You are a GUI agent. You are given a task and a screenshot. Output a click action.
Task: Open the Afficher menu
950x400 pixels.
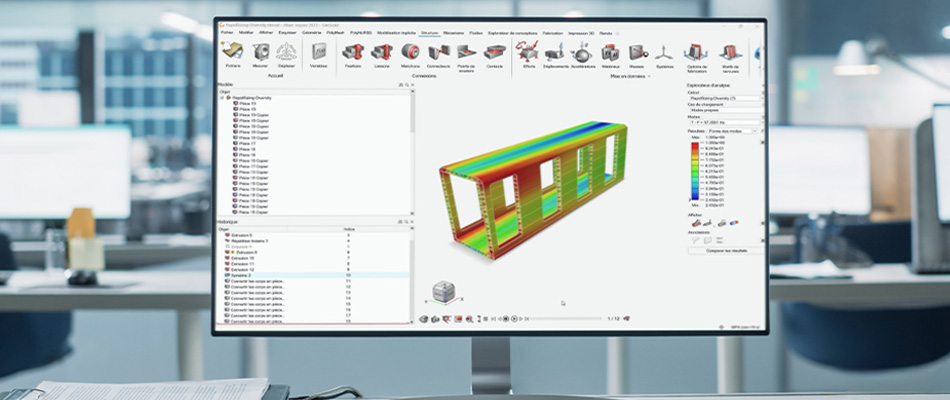point(266,33)
